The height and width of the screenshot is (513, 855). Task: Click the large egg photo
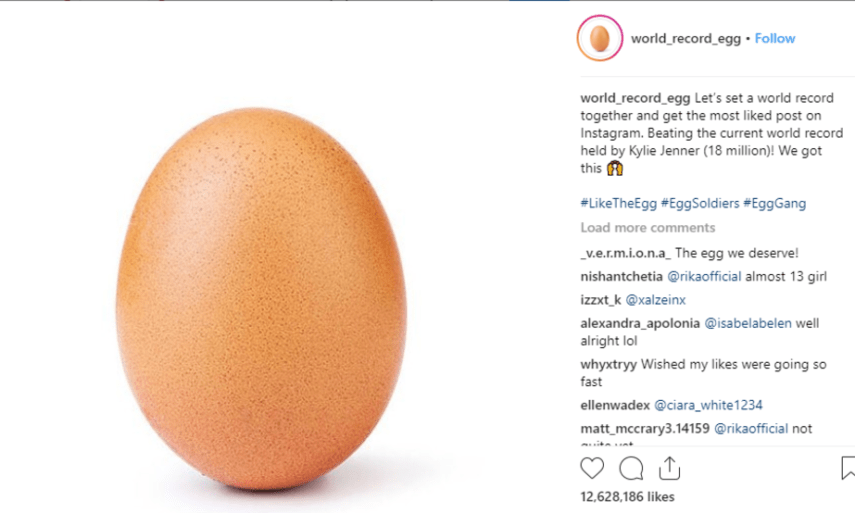[261, 299]
